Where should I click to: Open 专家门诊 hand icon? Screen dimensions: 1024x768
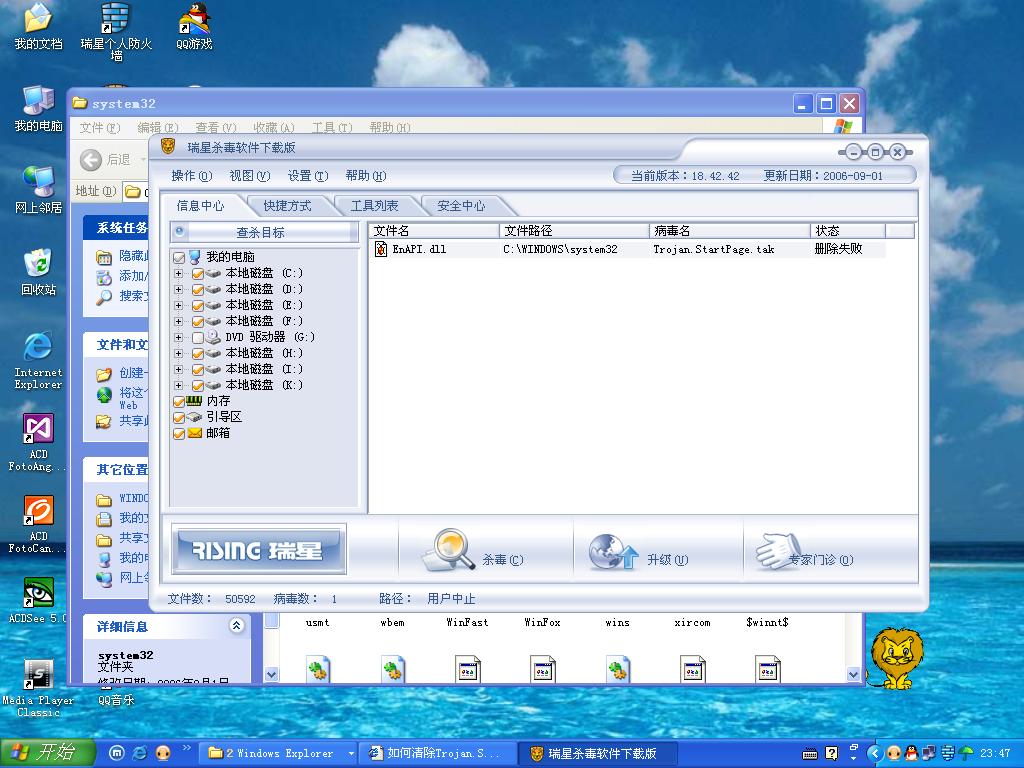(778, 551)
